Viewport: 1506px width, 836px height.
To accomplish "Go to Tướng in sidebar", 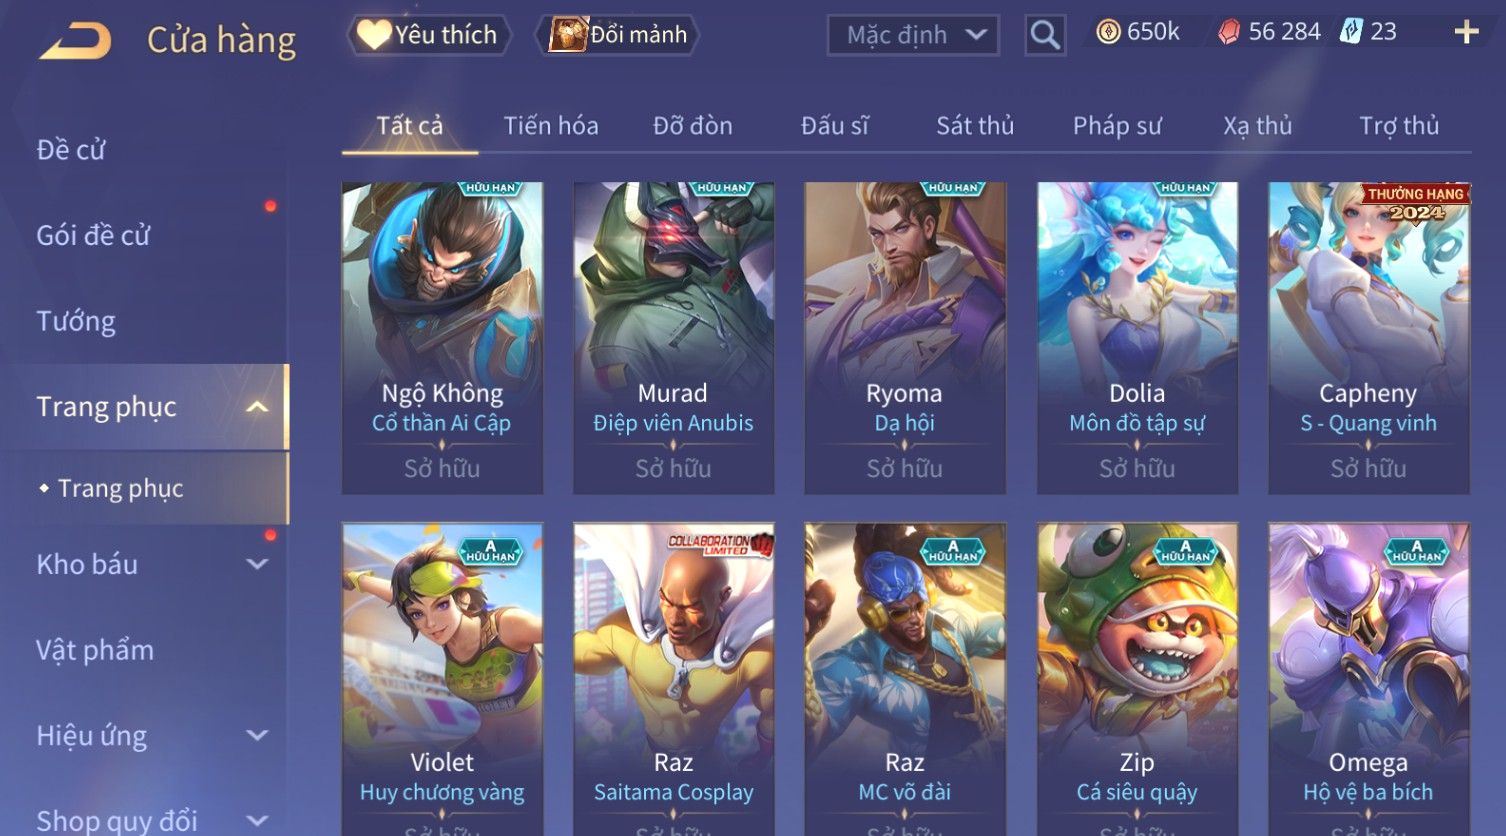I will pos(76,321).
